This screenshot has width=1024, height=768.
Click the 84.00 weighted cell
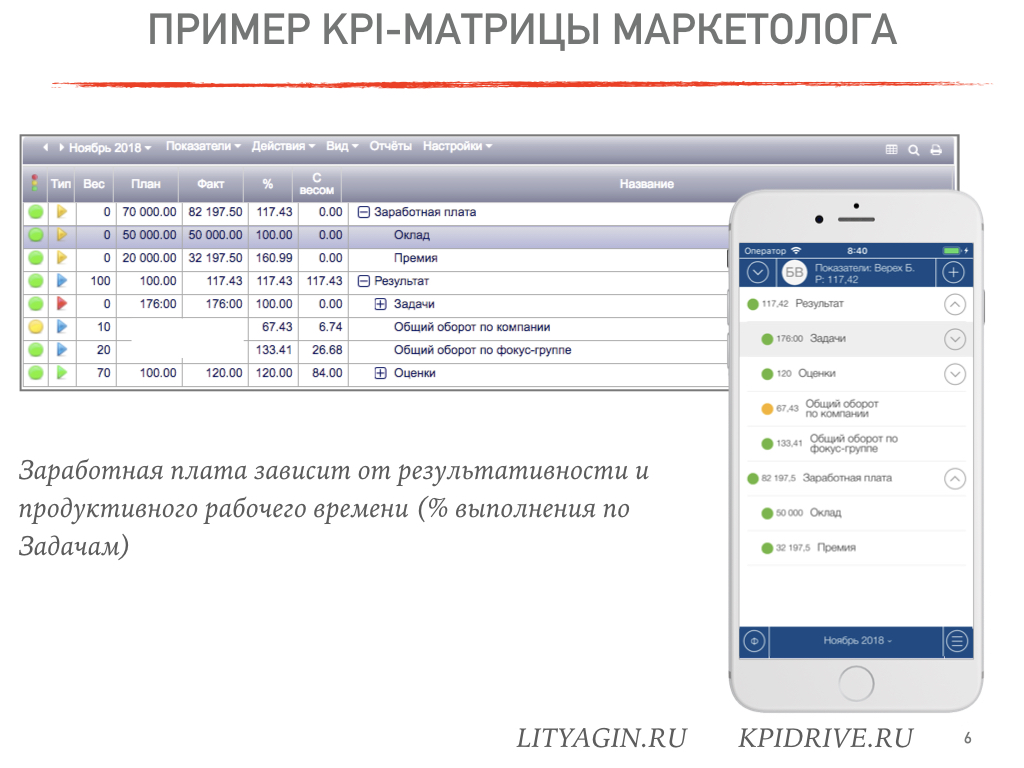[325, 373]
